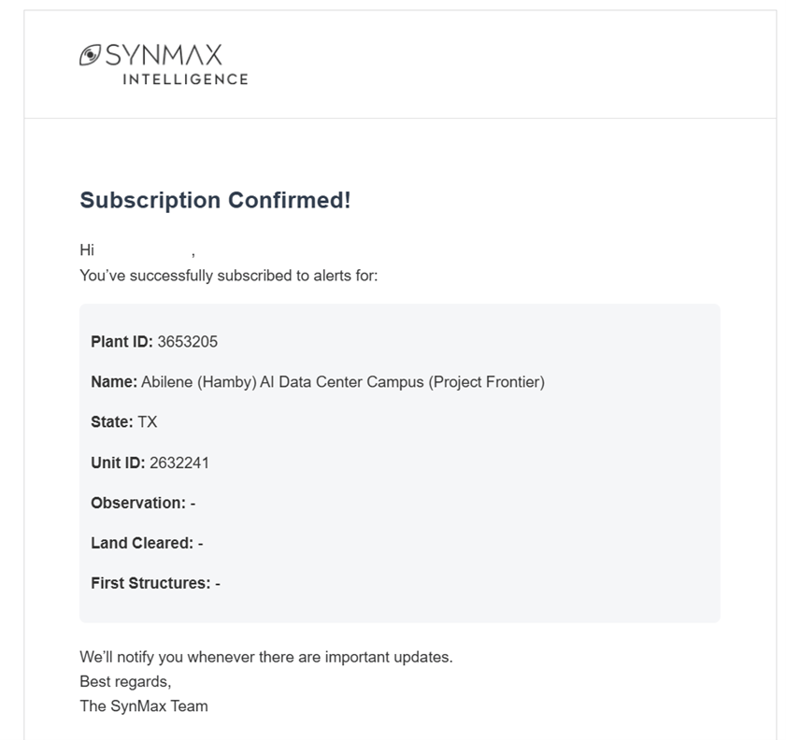Click the TX state value
Viewport: 786px width, 740px height.
point(147,422)
